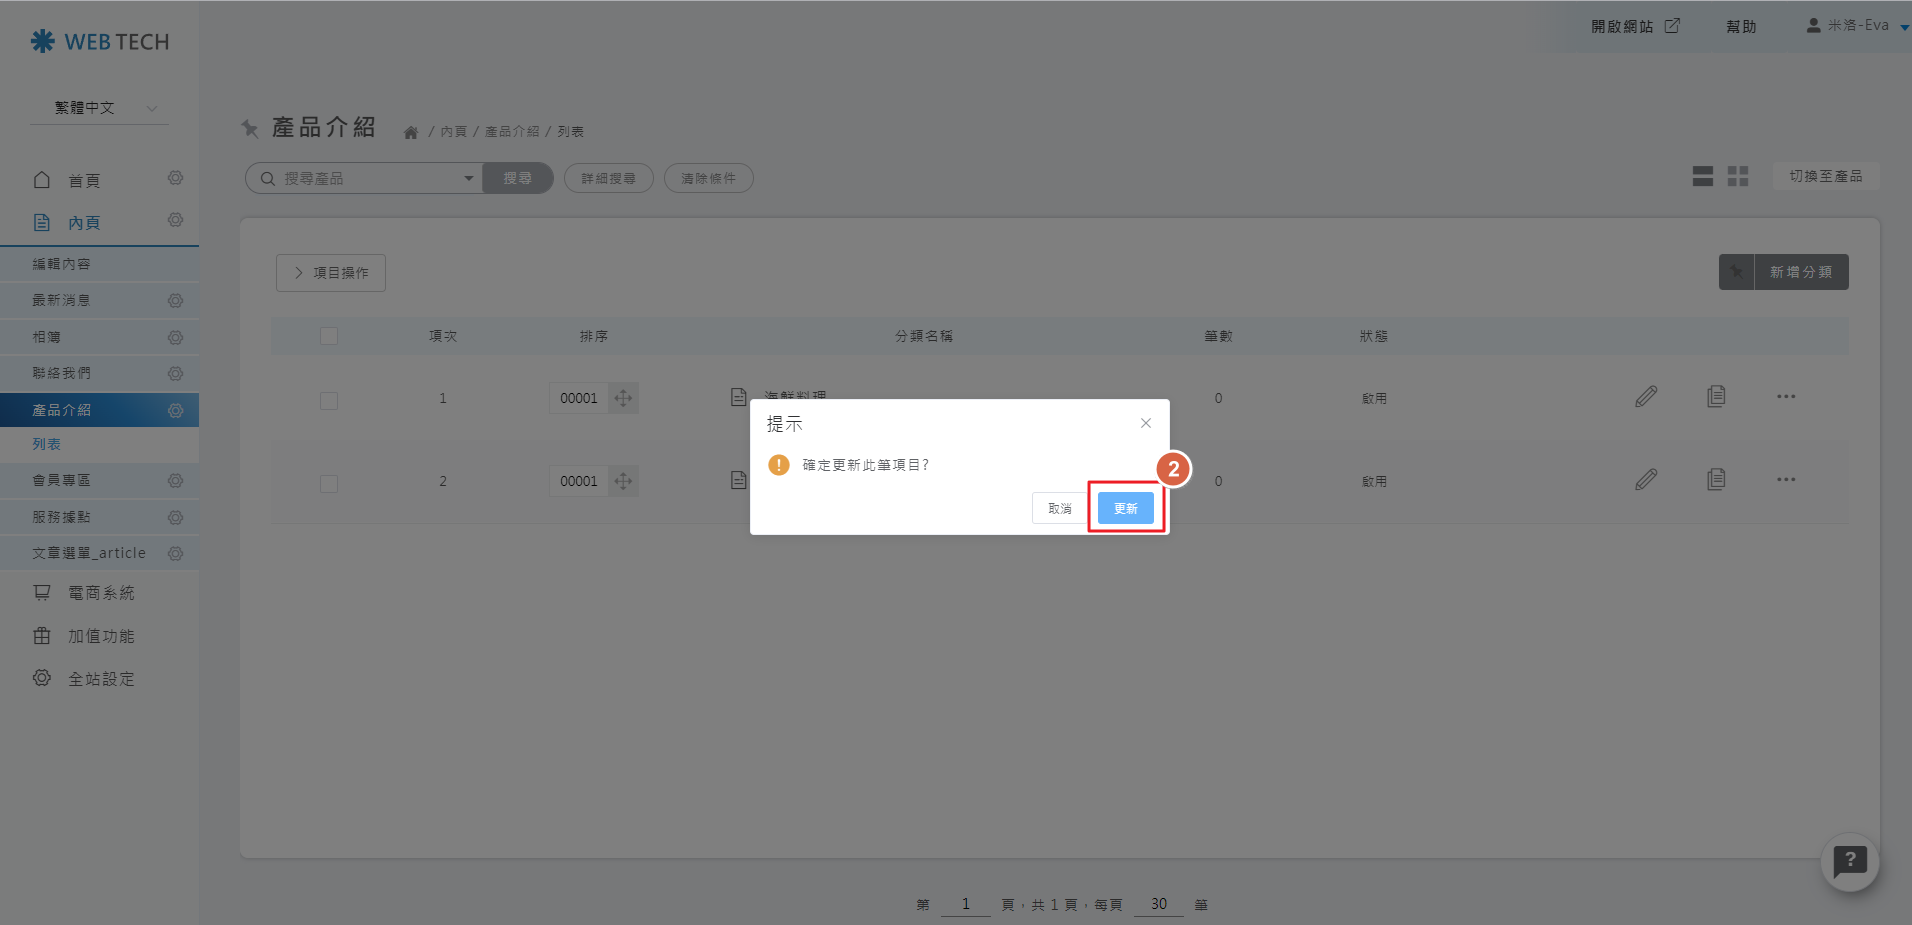
Task: Close the 提示 dialog with X
Action: pos(1146,423)
